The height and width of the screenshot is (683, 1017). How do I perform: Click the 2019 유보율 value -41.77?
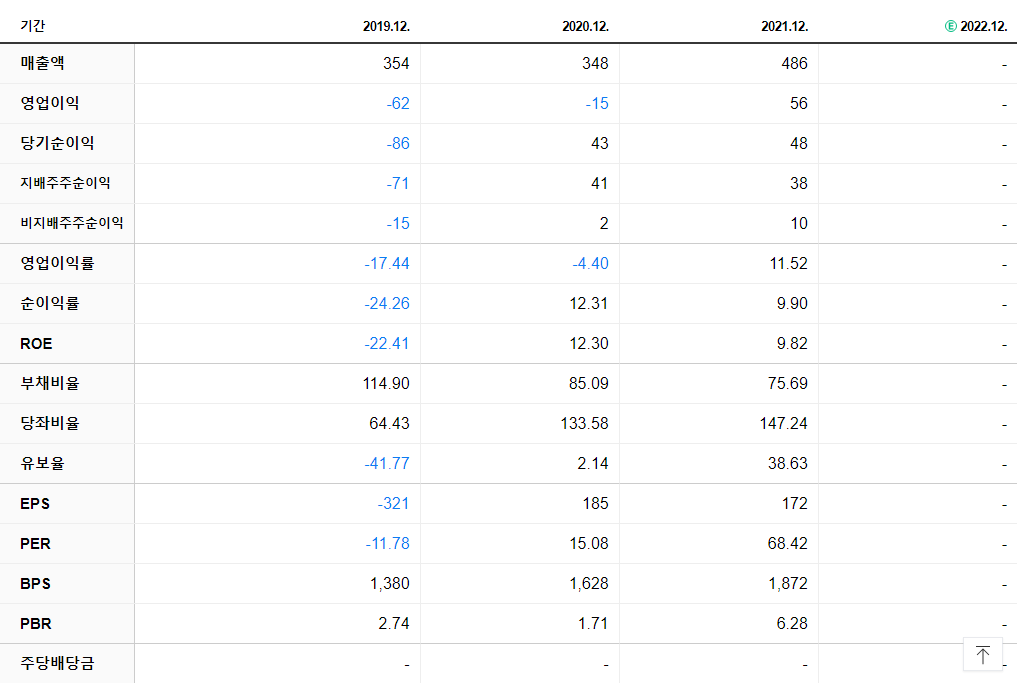click(387, 464)
